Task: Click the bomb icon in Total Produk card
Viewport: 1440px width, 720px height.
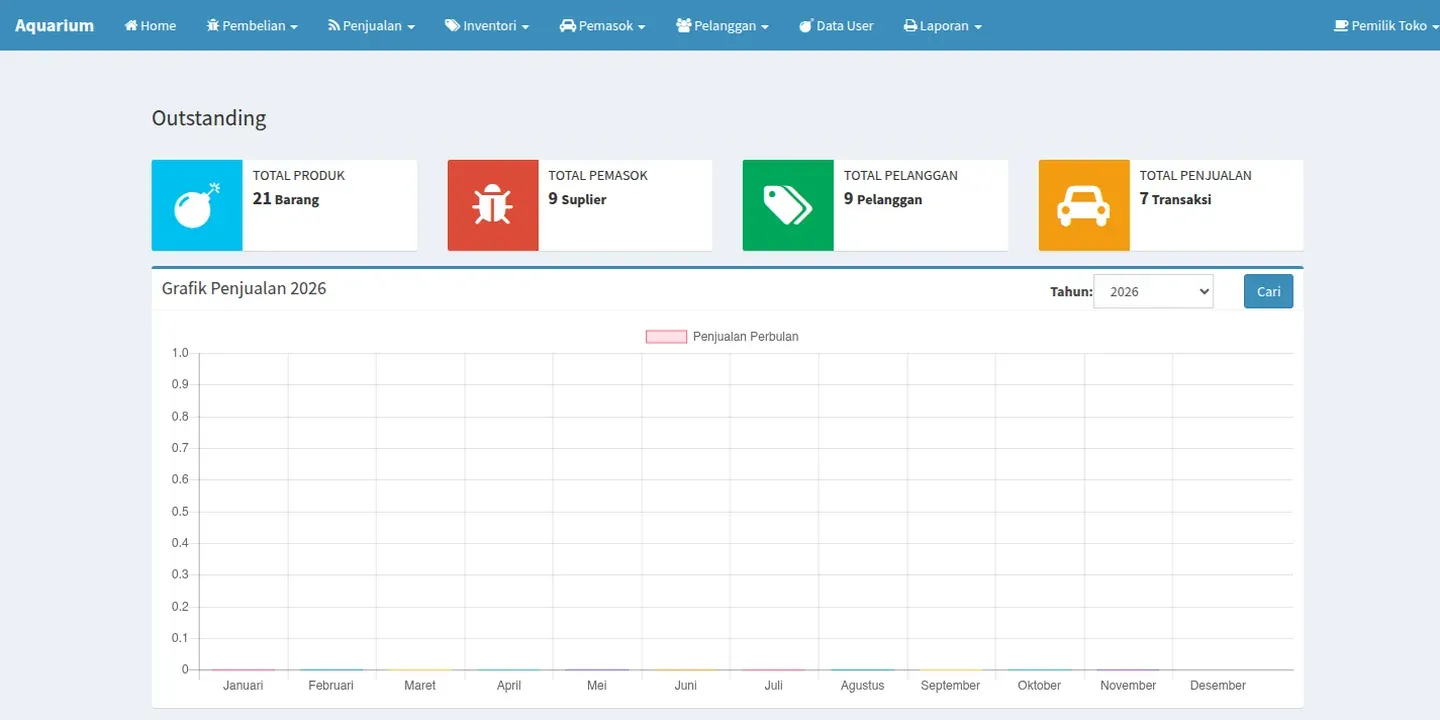Action: [197, 205]
